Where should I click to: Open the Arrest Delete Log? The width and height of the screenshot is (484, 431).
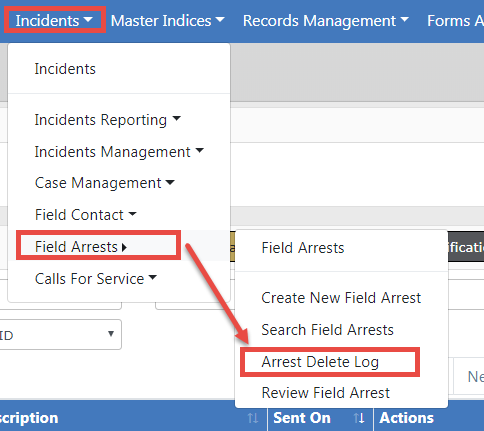pos(320,362)
